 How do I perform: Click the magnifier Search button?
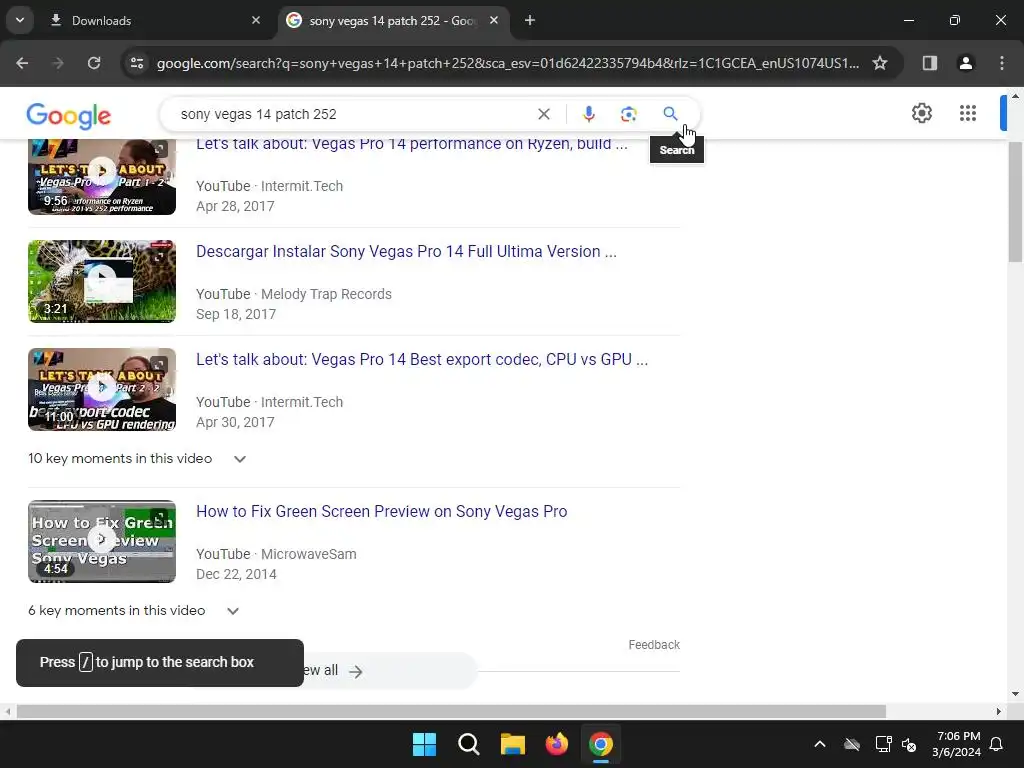pyautogui.click(x=670, y=114)
